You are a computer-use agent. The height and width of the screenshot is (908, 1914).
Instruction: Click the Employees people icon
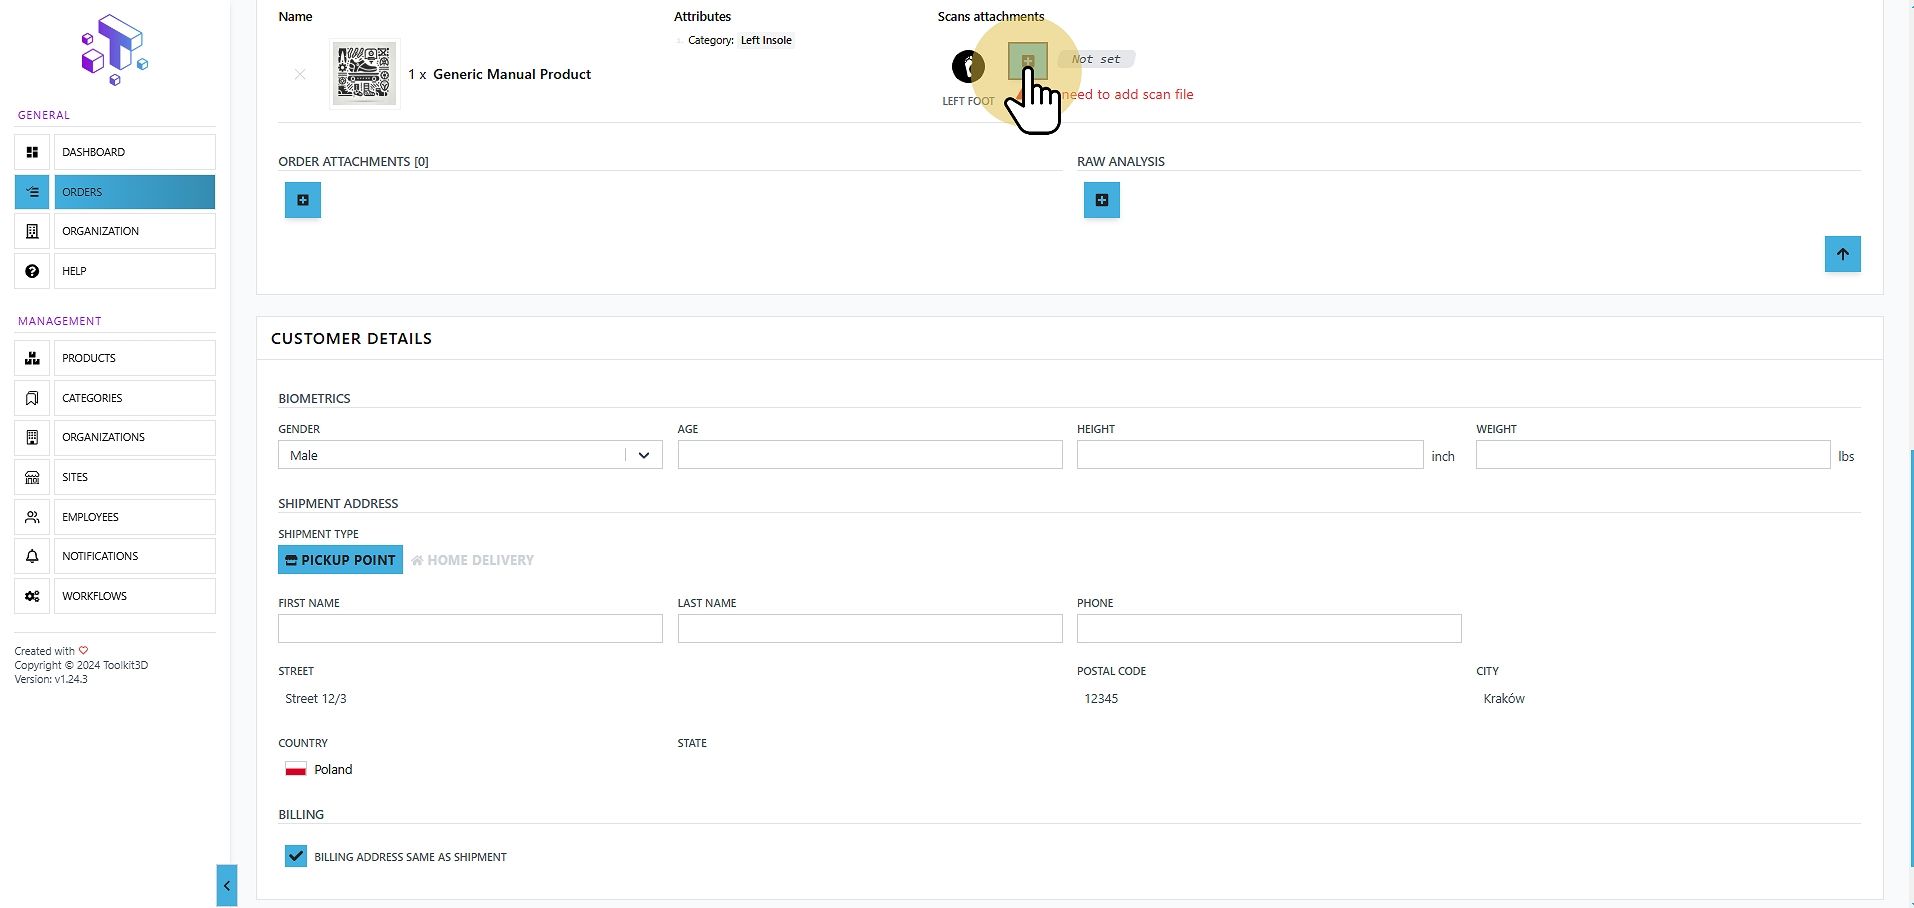32,517
